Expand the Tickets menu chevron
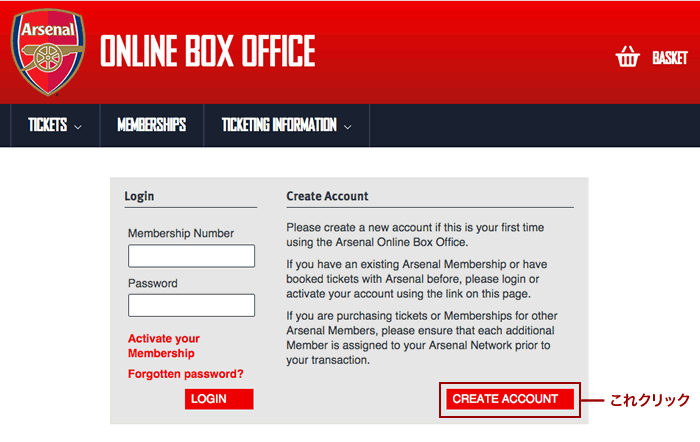The height and width of the screenshot is (442, 700). (78, 127)
